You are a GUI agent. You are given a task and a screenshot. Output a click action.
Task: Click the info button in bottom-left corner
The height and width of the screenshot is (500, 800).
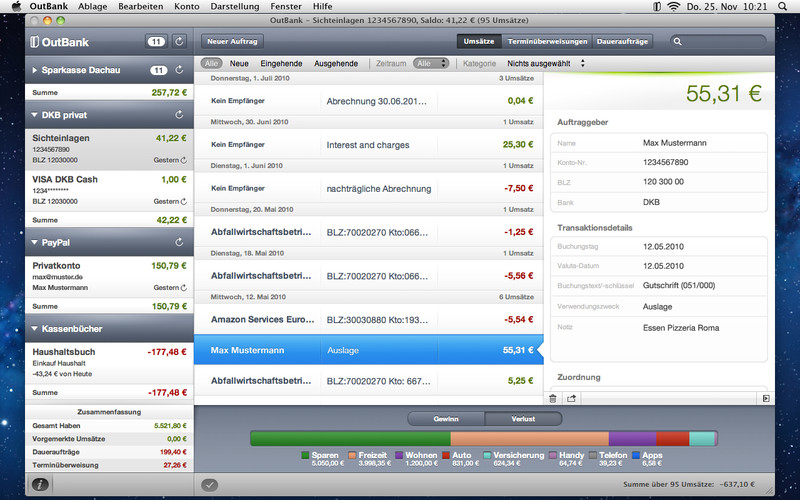pos(40,484)
